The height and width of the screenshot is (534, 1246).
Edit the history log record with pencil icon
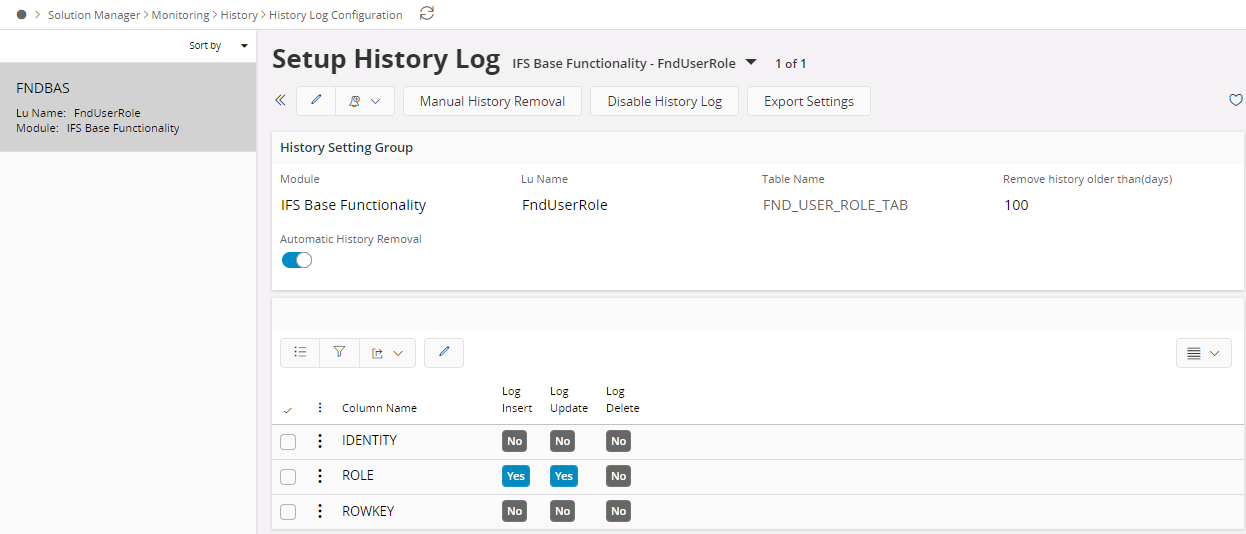point(316,101)
